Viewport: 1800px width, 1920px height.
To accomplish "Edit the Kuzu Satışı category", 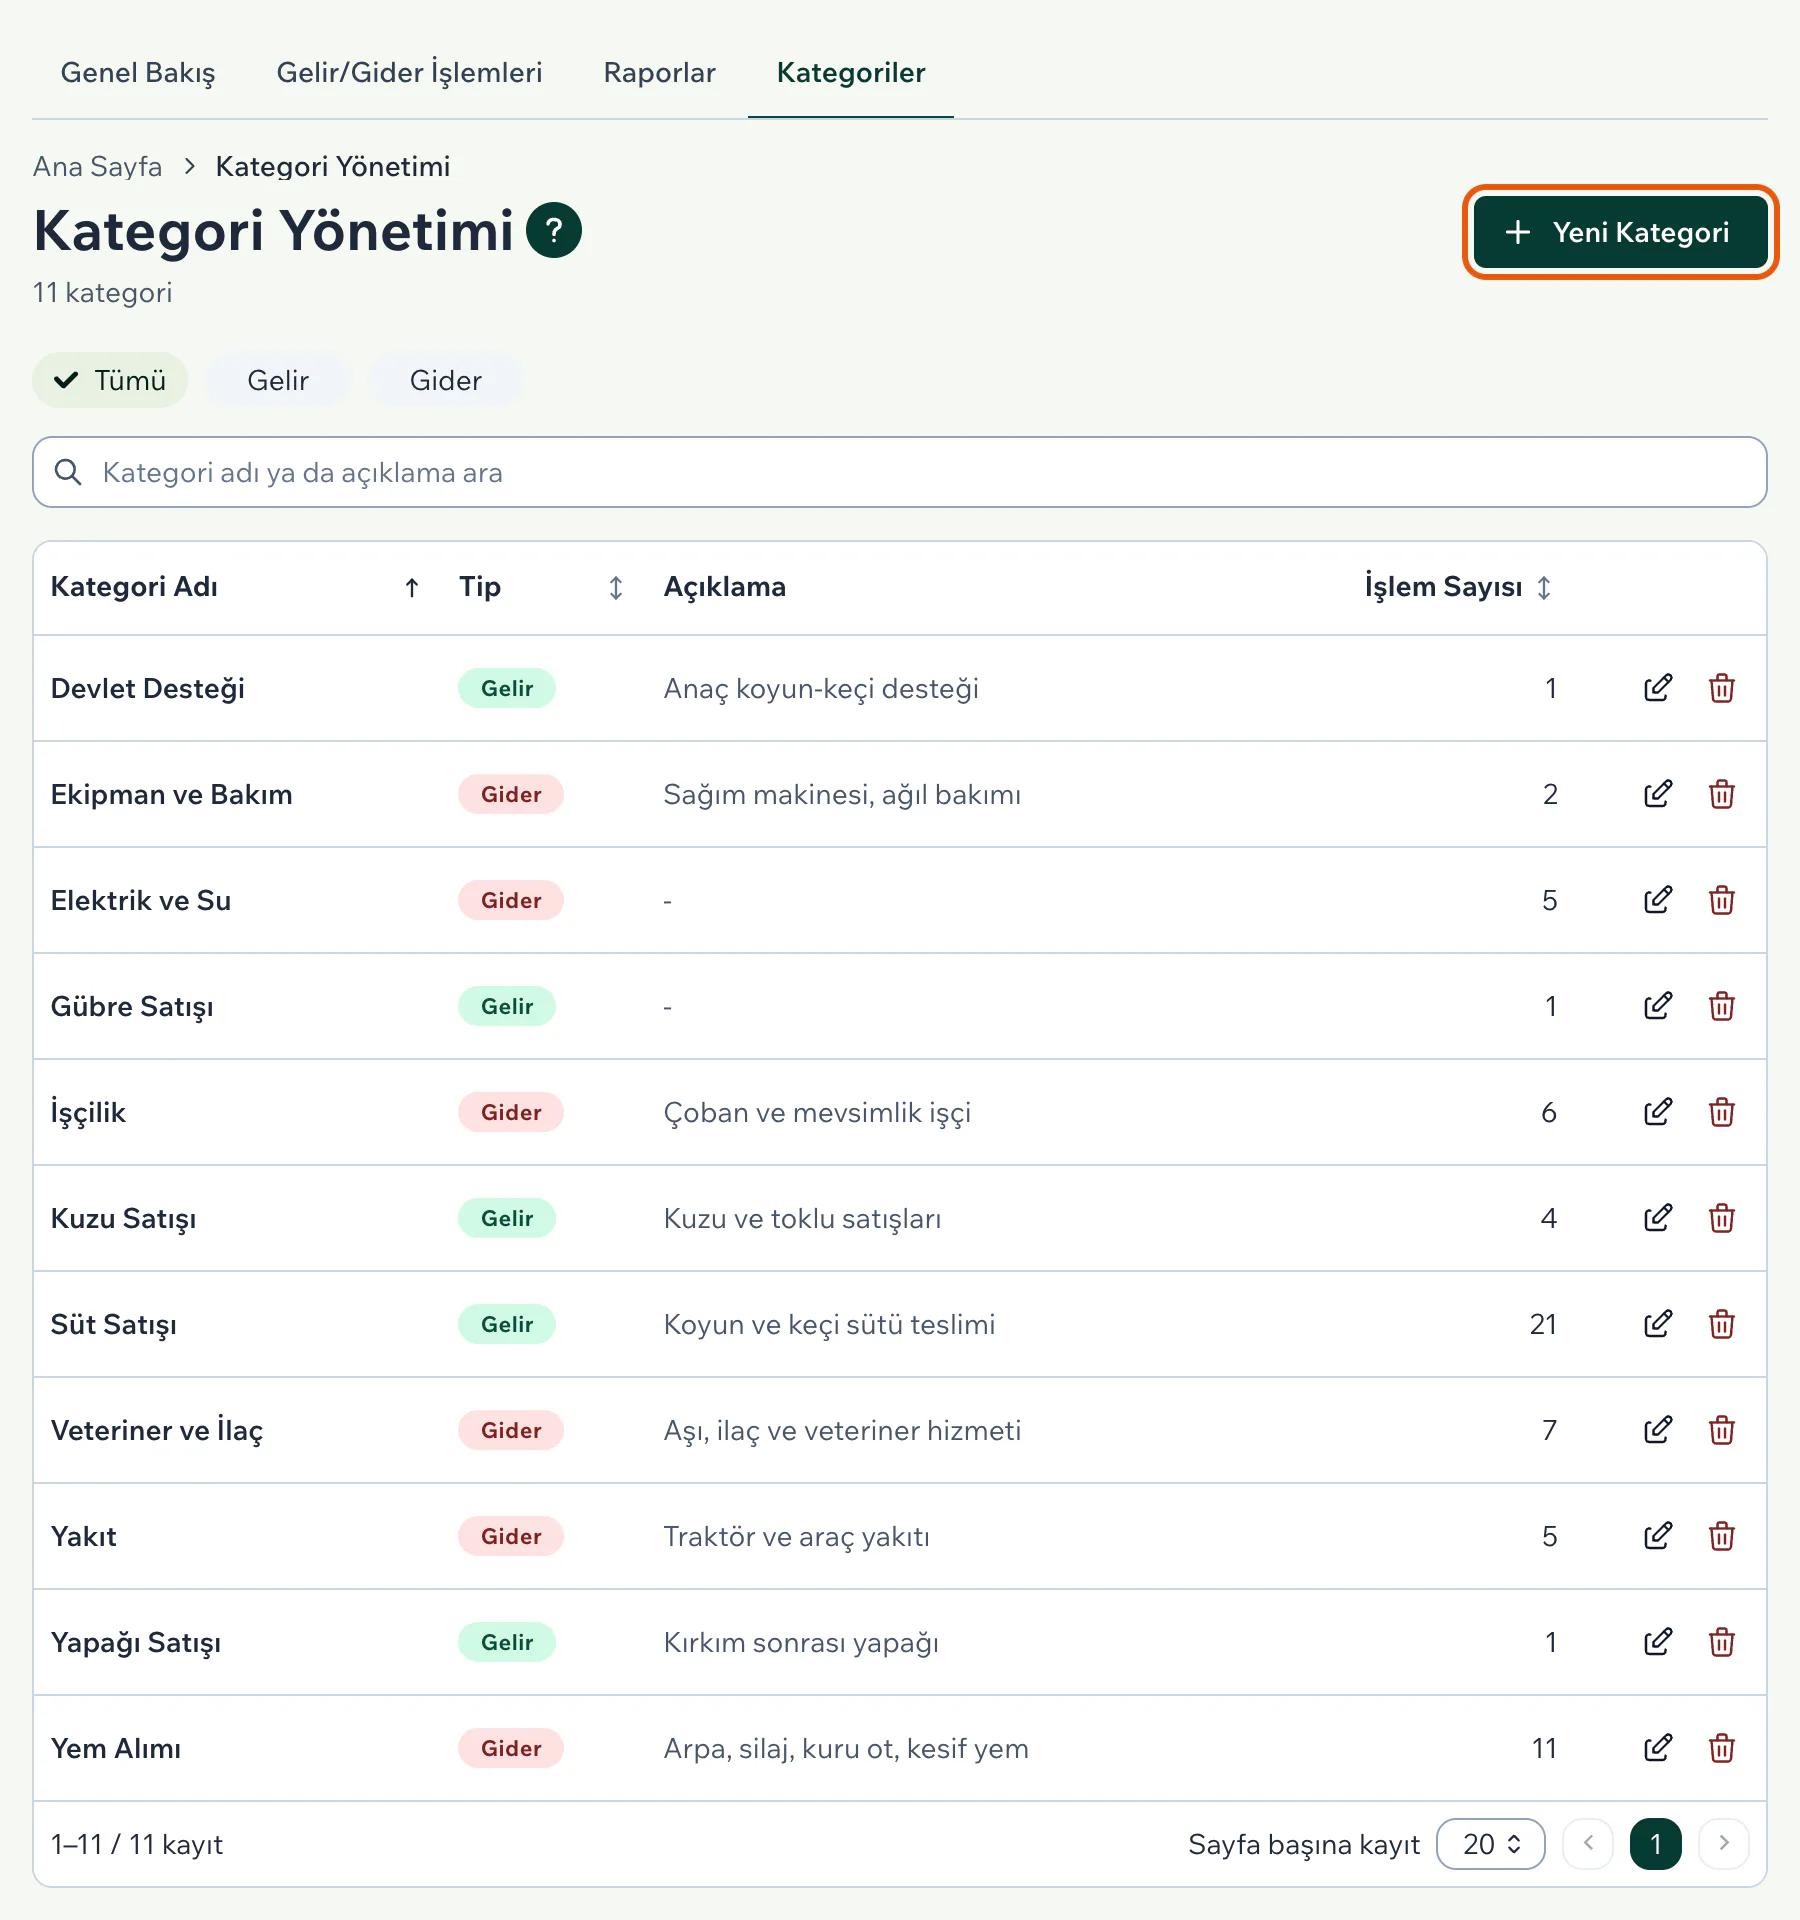I will (x=1657, y=1218).
